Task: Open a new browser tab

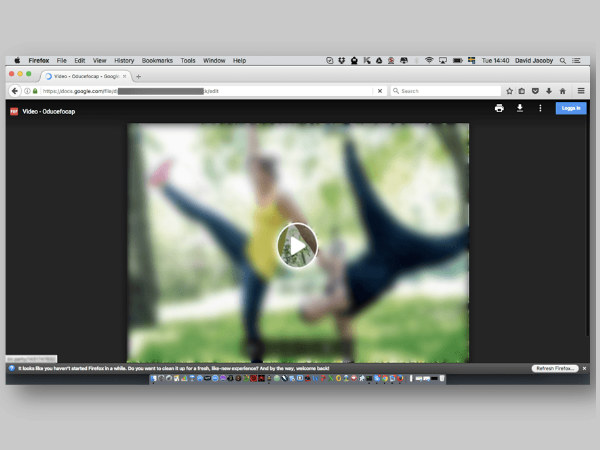Action: (138, 76)
